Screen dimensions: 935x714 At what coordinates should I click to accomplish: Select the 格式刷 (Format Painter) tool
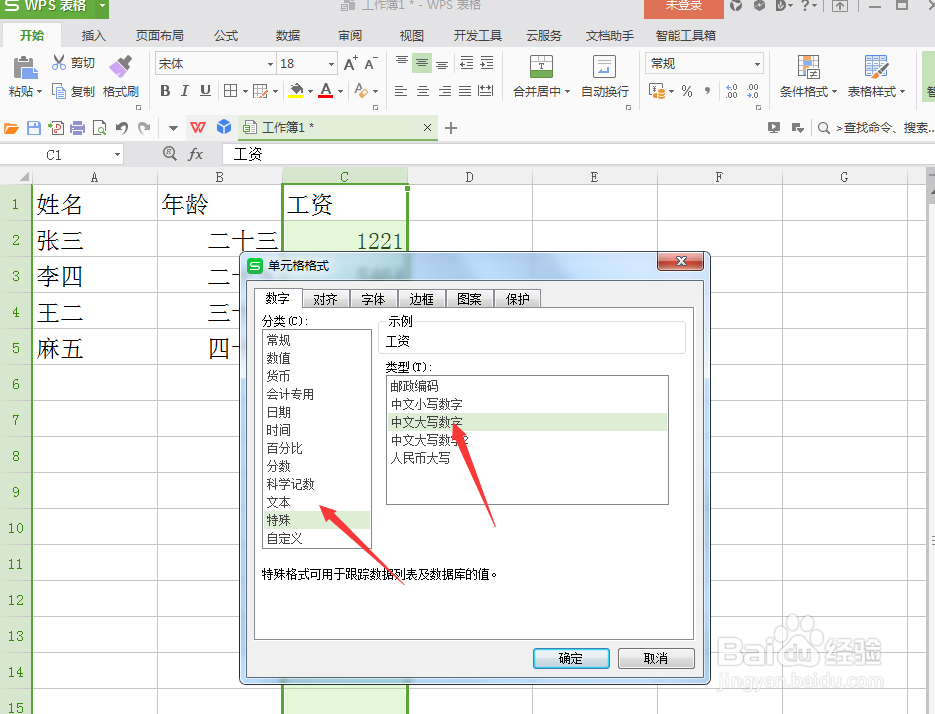click(120, 76)
